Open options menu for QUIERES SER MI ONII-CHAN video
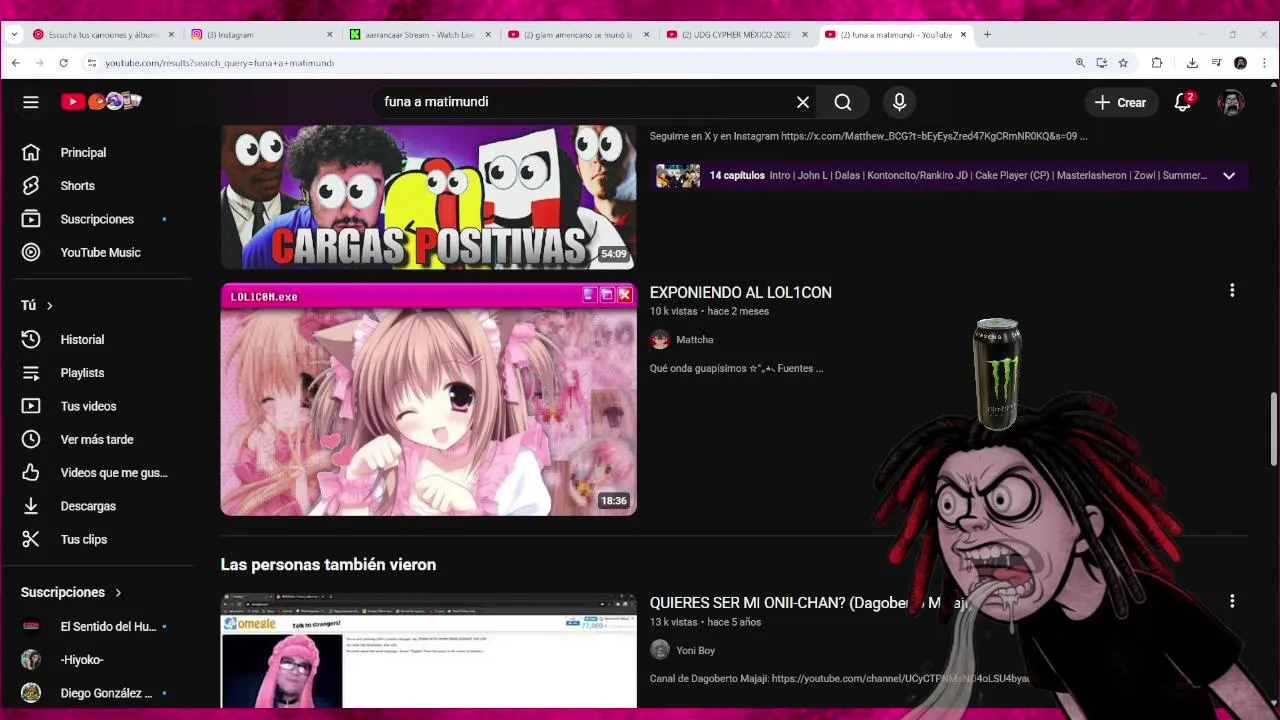 tap(1232, 601)
